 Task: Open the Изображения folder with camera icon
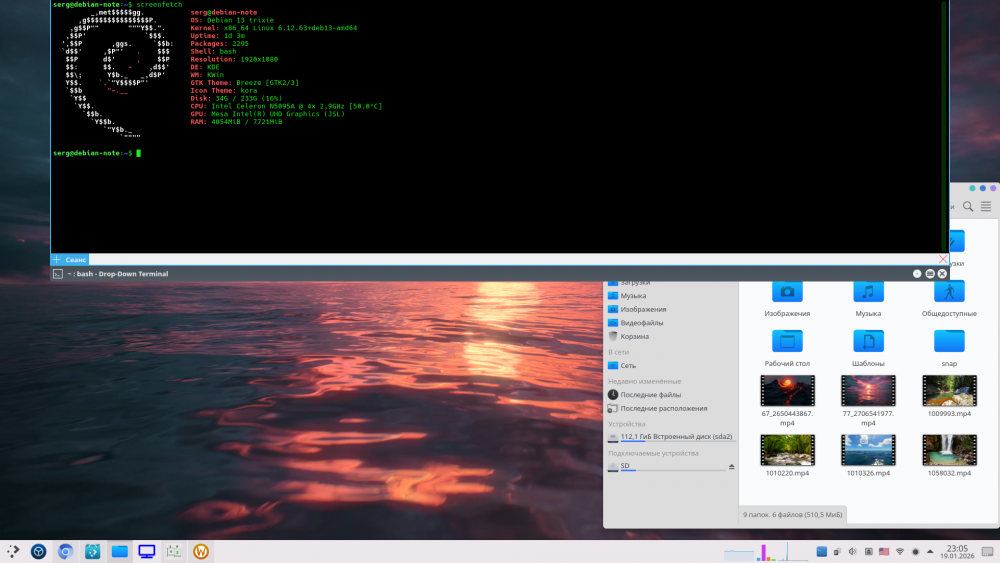[787, 291]
